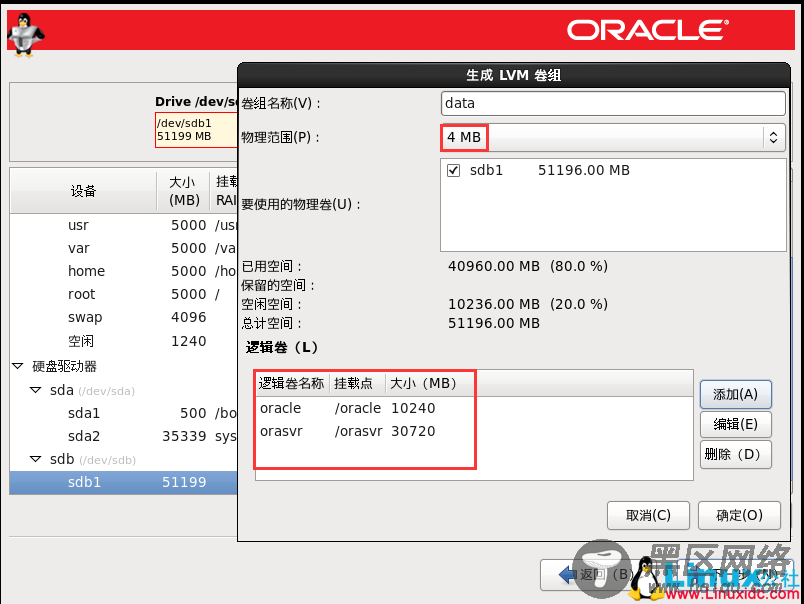Select the sda1 partition row
Screen dimensions: 804x604
click(124, 413)
